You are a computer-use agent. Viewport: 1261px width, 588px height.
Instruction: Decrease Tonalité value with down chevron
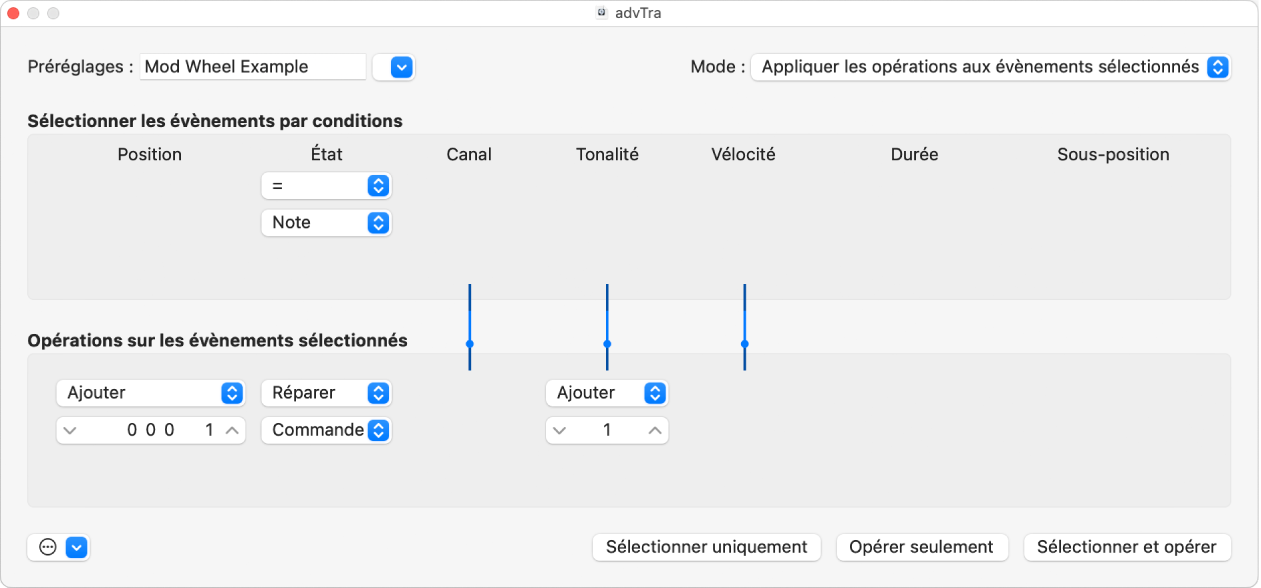pos(559,431)
